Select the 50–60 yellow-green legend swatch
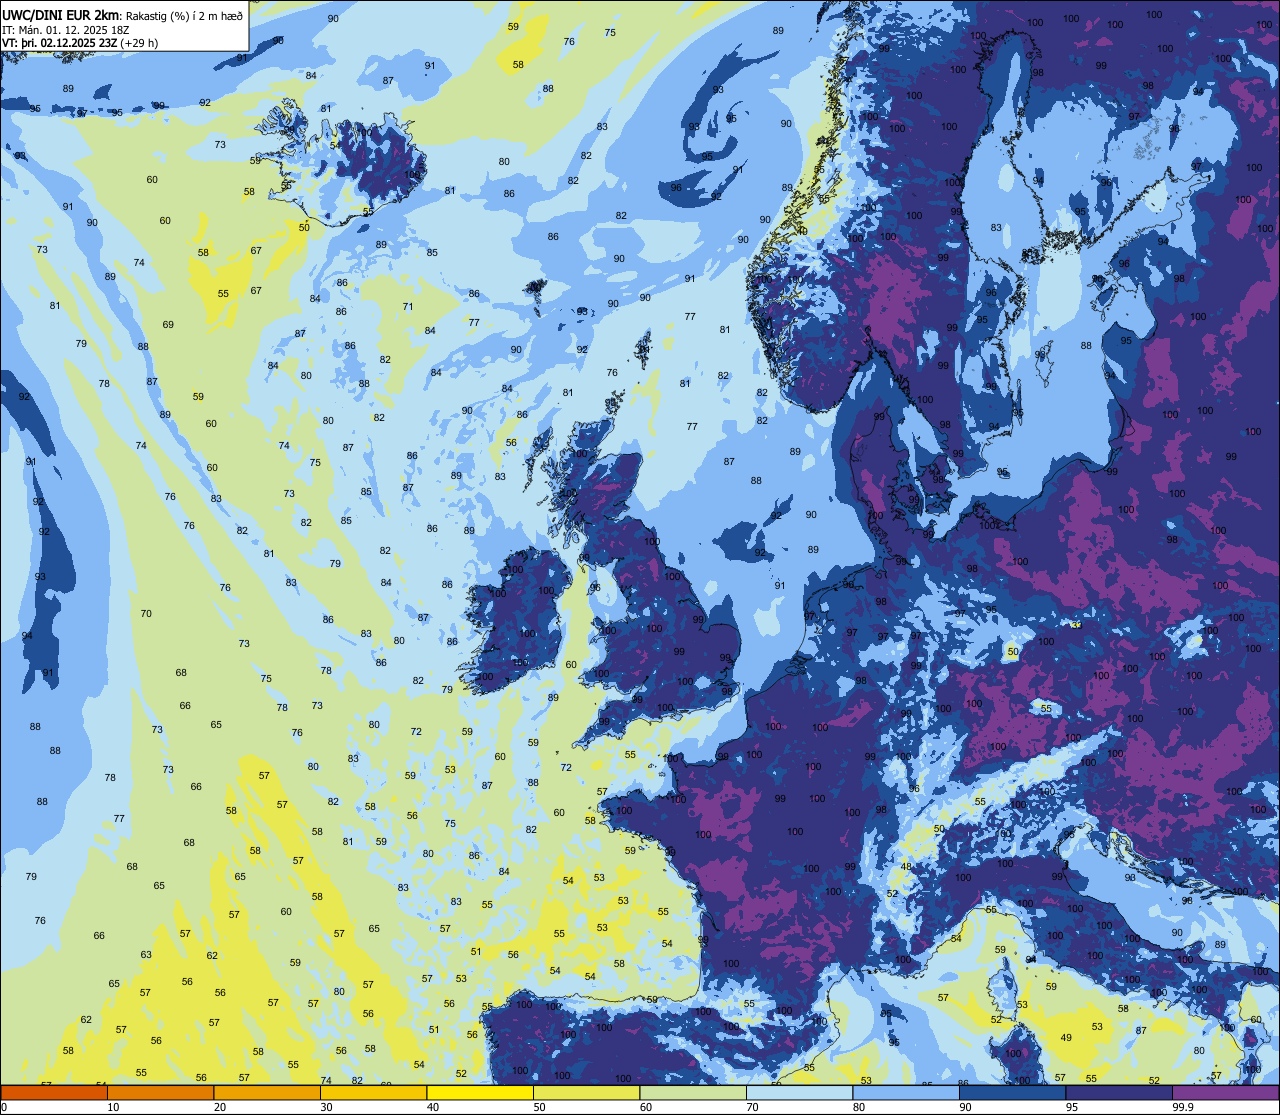1280x1115 pixels. pyautogui.click(x=586, y=1092)
